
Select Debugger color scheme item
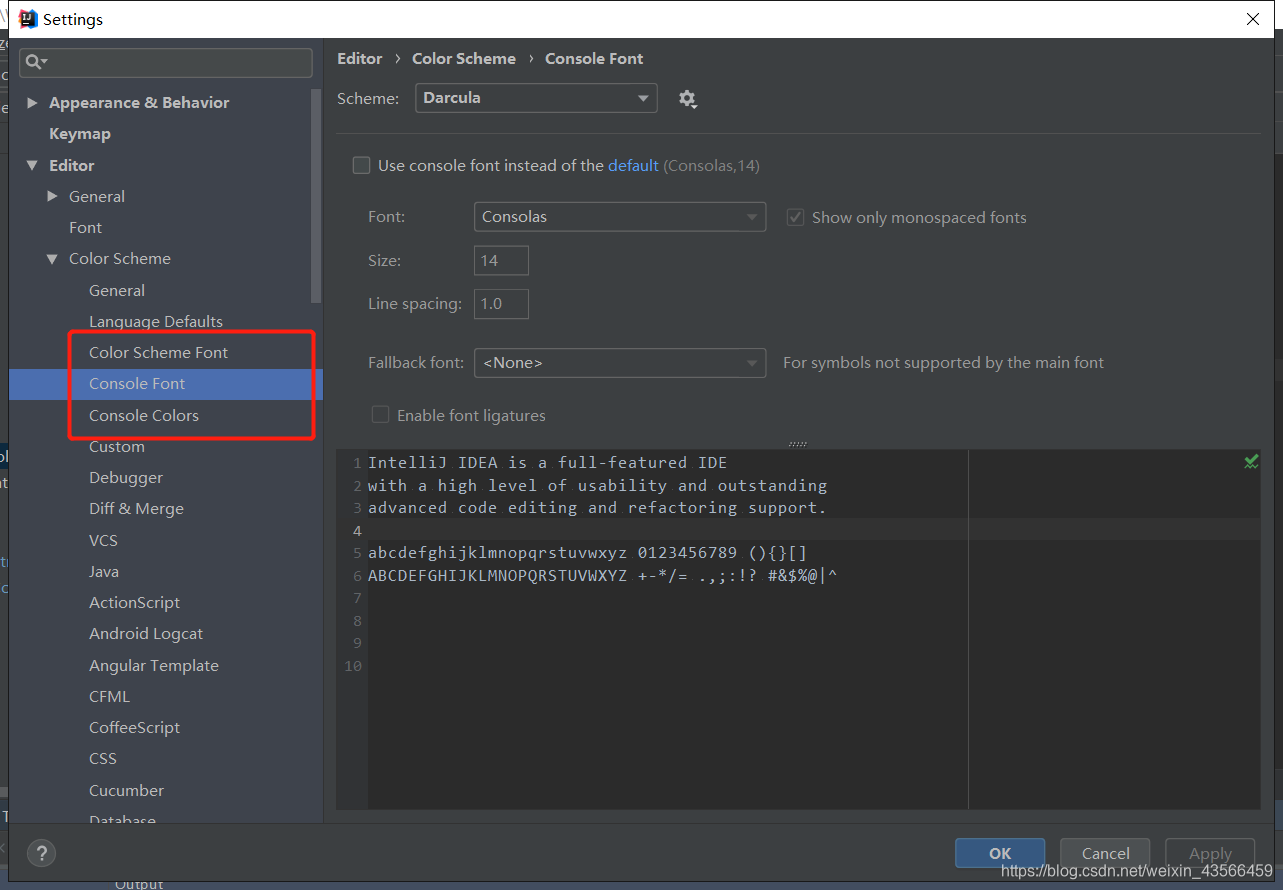point(126,477)
